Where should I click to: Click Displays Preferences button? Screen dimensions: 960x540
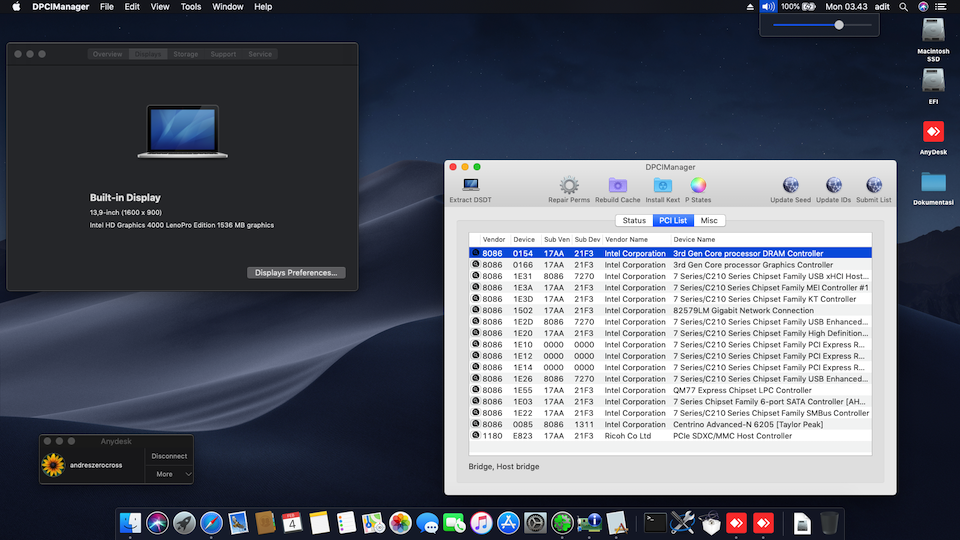[296, 272]
